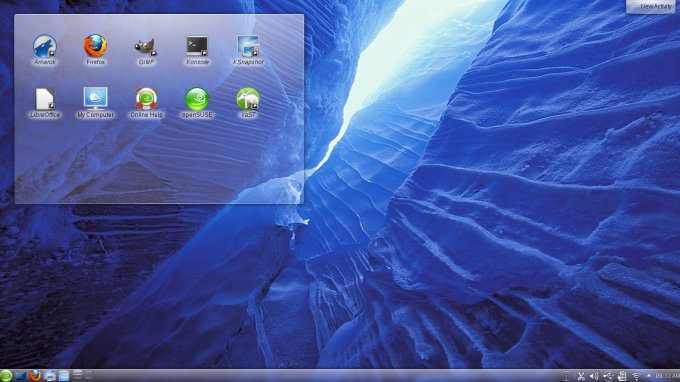This screenshot has height=382, width=680.
Task: Click the show desktop icon in the panel
Action: click(x=20, y=375)
